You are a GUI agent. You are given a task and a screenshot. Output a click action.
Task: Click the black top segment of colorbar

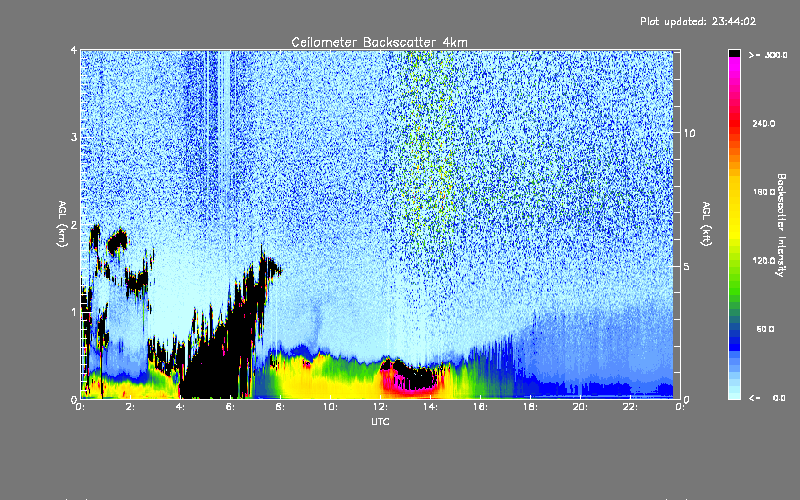pos(734,53)
